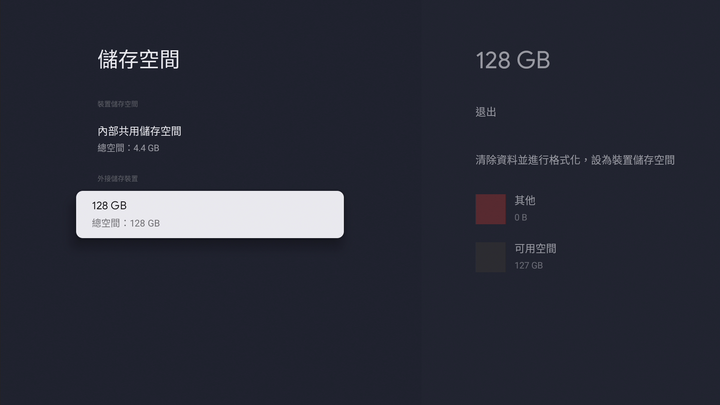Click the 0 B usage value
The image size is (720, 405).
[x=521, y=217]
